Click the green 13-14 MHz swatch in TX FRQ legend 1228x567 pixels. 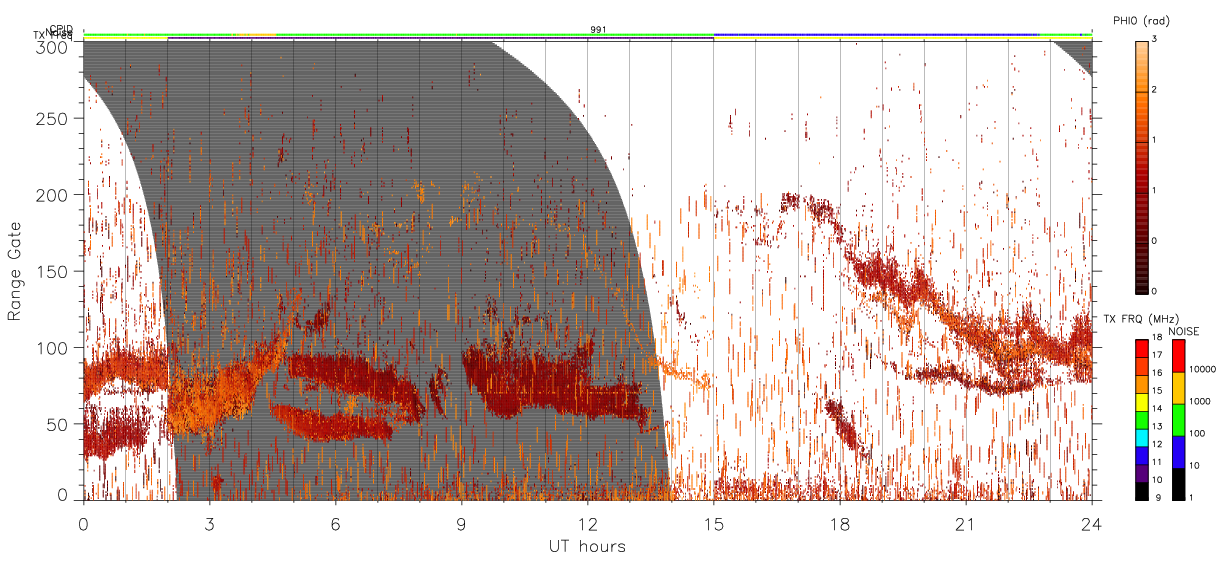1142,418
